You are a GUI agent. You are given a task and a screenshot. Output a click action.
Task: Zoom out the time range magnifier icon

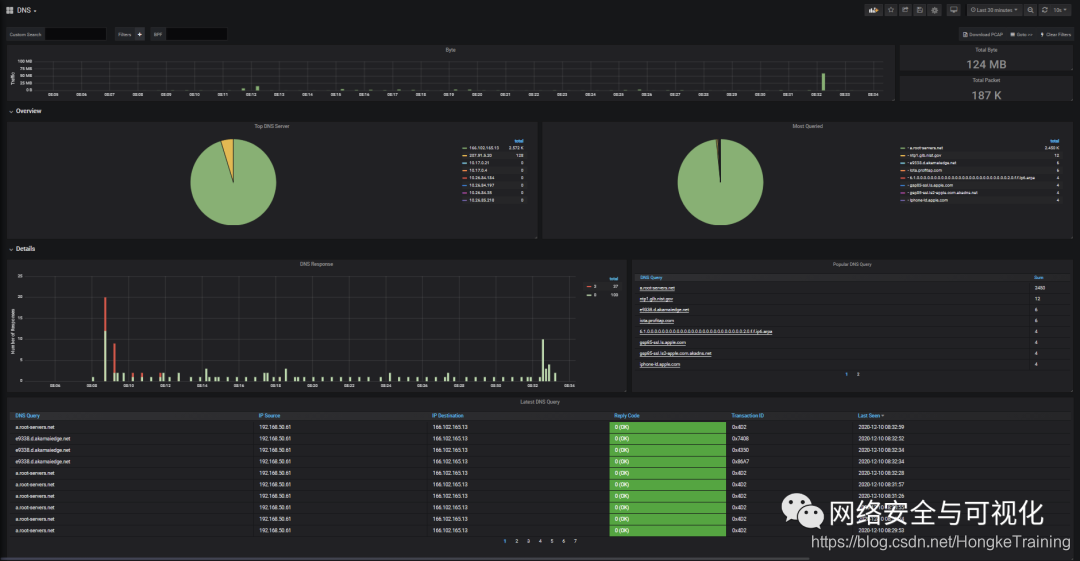pos(1030,10)
